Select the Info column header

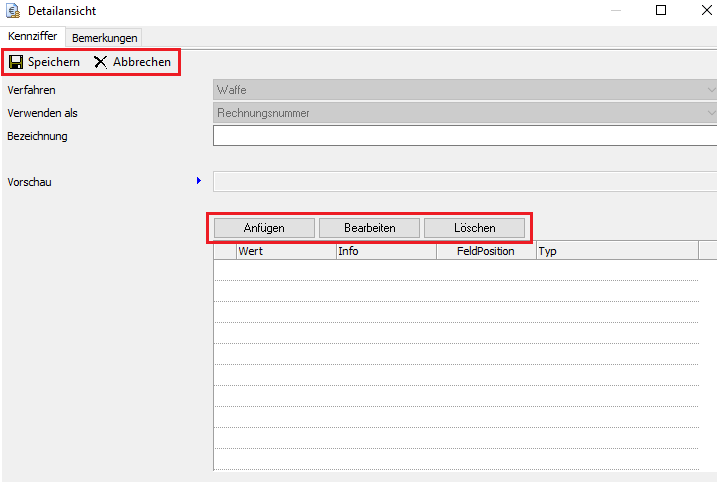[385, 251]
